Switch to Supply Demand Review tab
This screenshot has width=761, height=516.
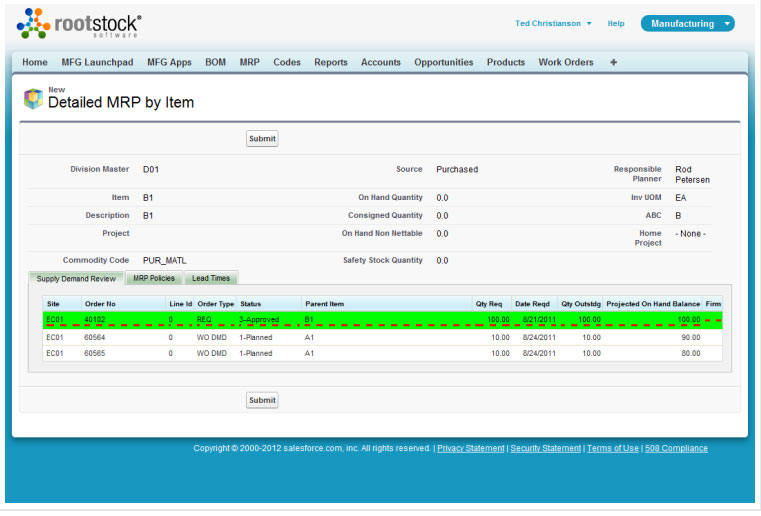pyautogui.click(x=76, y=278)
